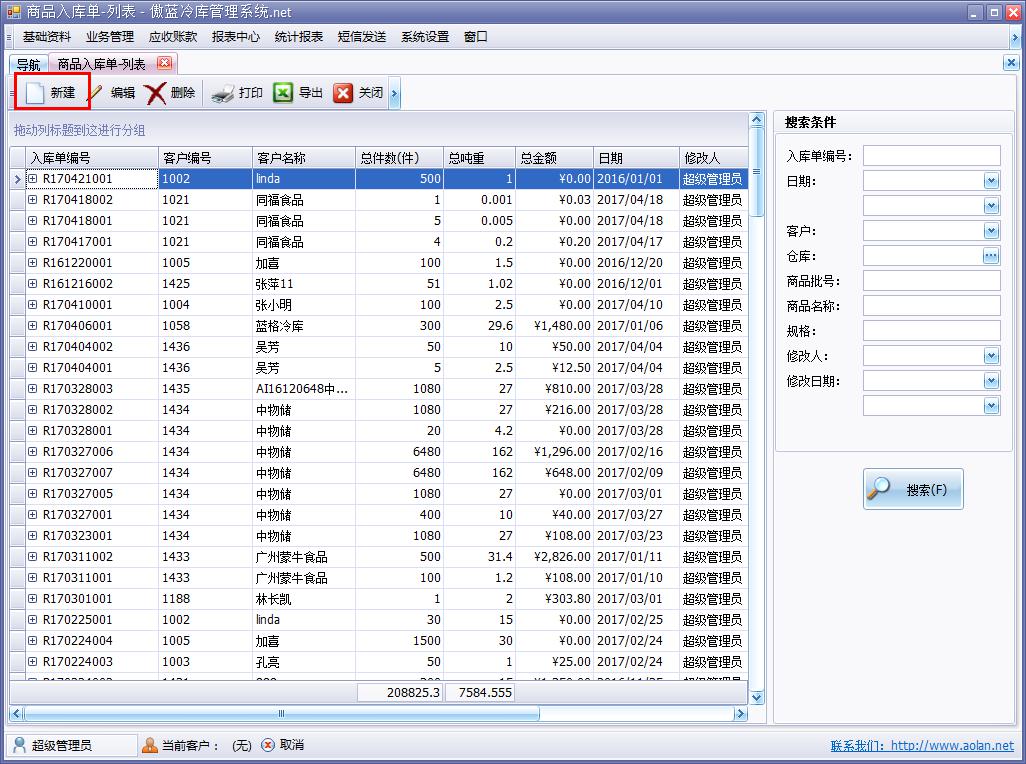The height and width of the screenshot is (764, 1026).
Task: Click the Export (导出) Excel icon
Action: click(283, 93)
